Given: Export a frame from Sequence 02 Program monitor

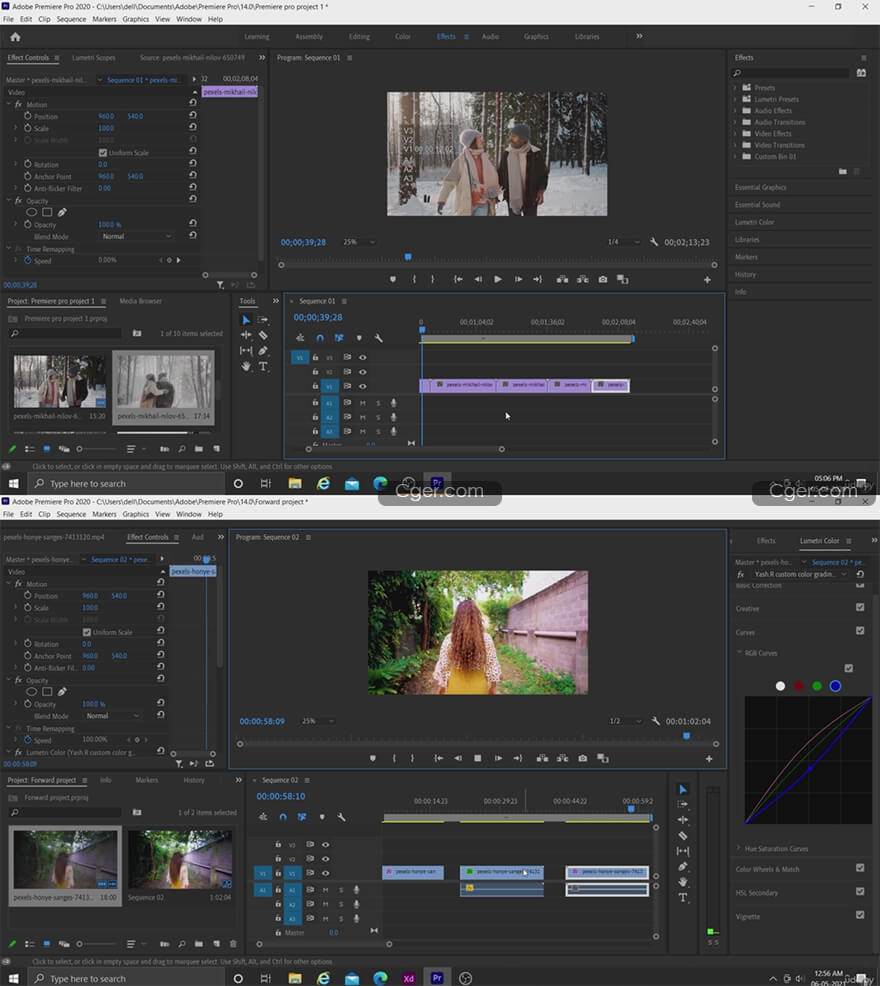Looking at the screenshot, I should pyautogui.click(x=582, y=758).
